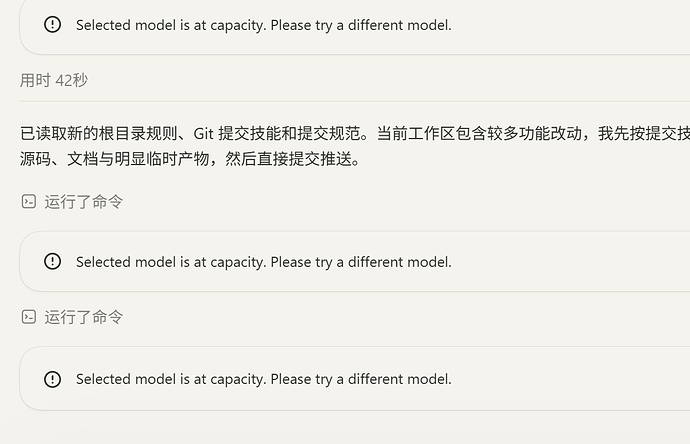Click 'Please try a different model' in the bottom banner
The height and width of the screenshot is (444, 690).
[x=361, y=379]
